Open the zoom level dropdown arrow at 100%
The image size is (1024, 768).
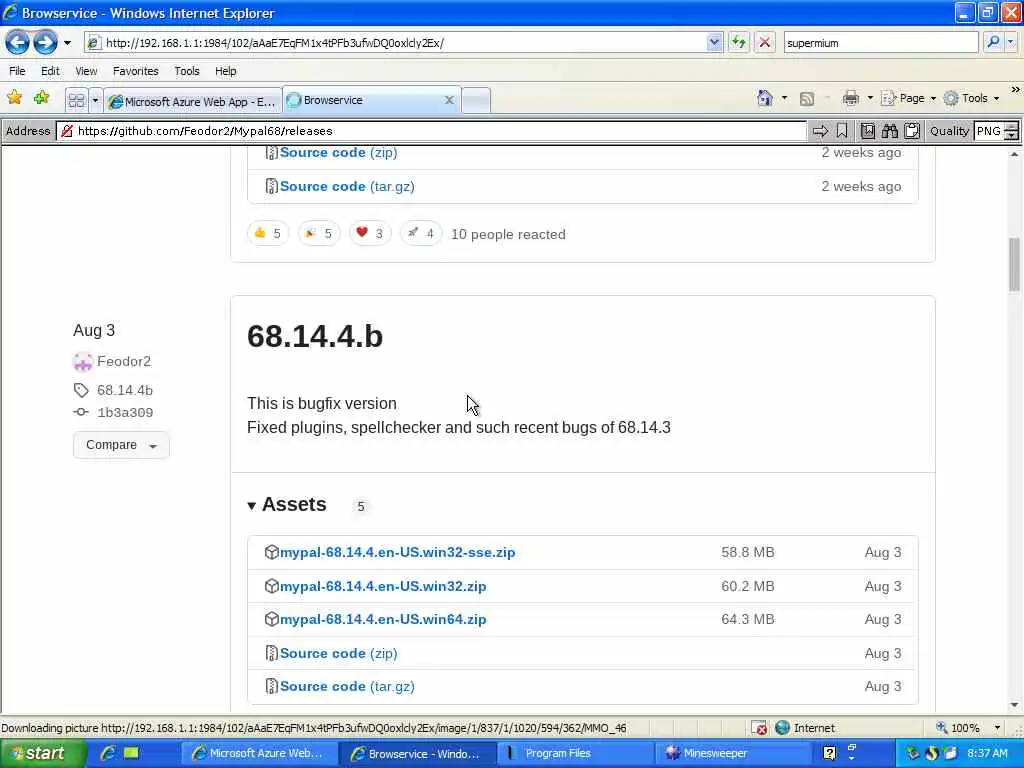(997, 728)
